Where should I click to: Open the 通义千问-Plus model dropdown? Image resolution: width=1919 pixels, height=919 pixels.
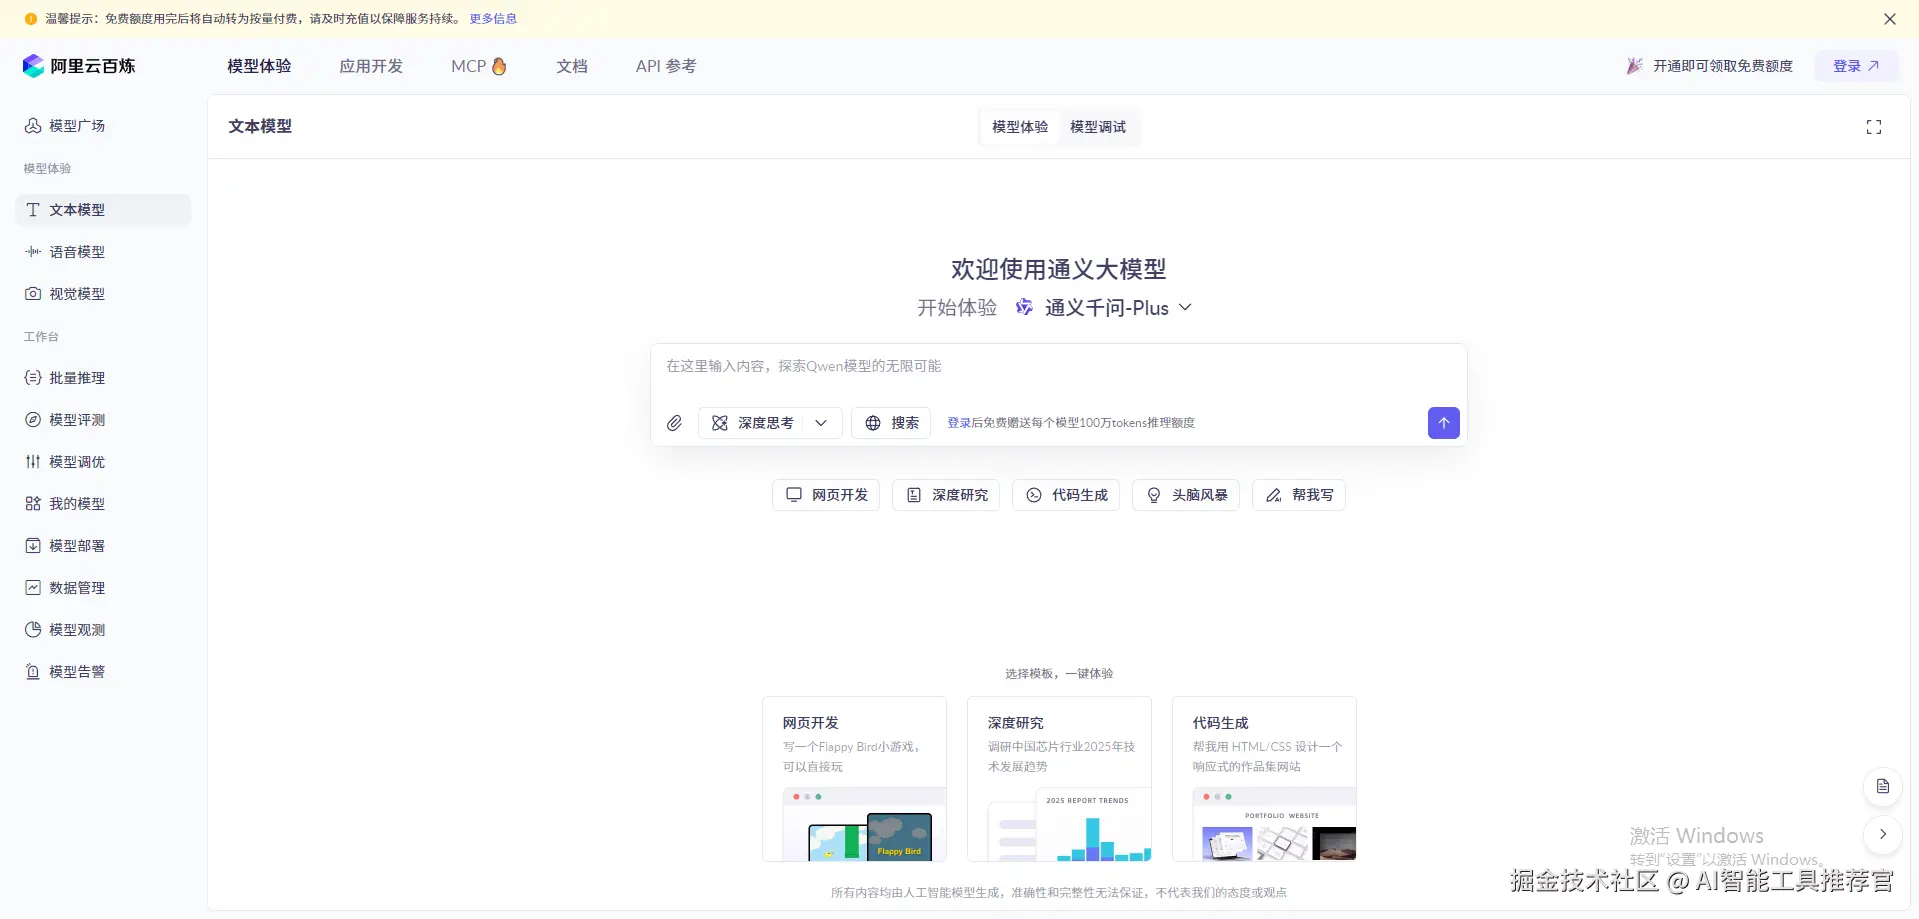(1104, 308)
